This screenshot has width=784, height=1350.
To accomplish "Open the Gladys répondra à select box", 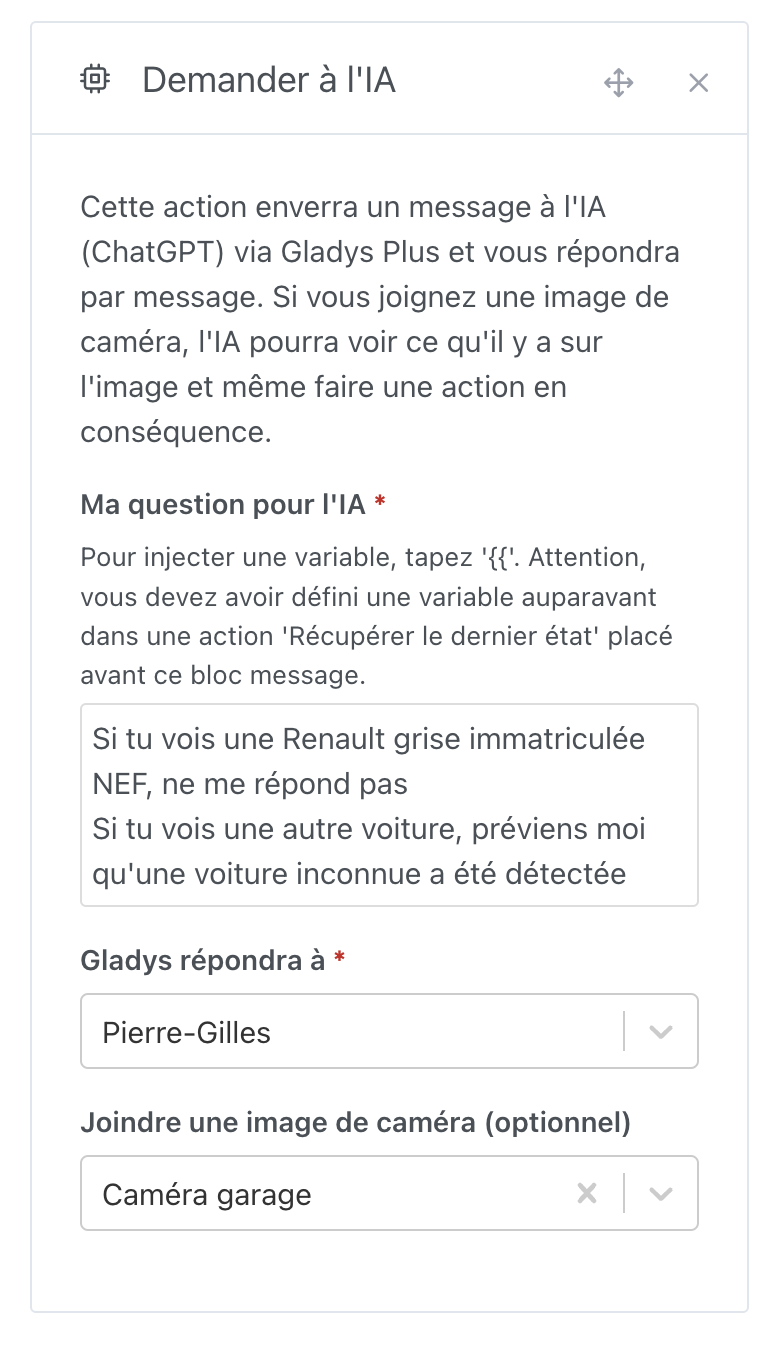I will point(389,1031).
